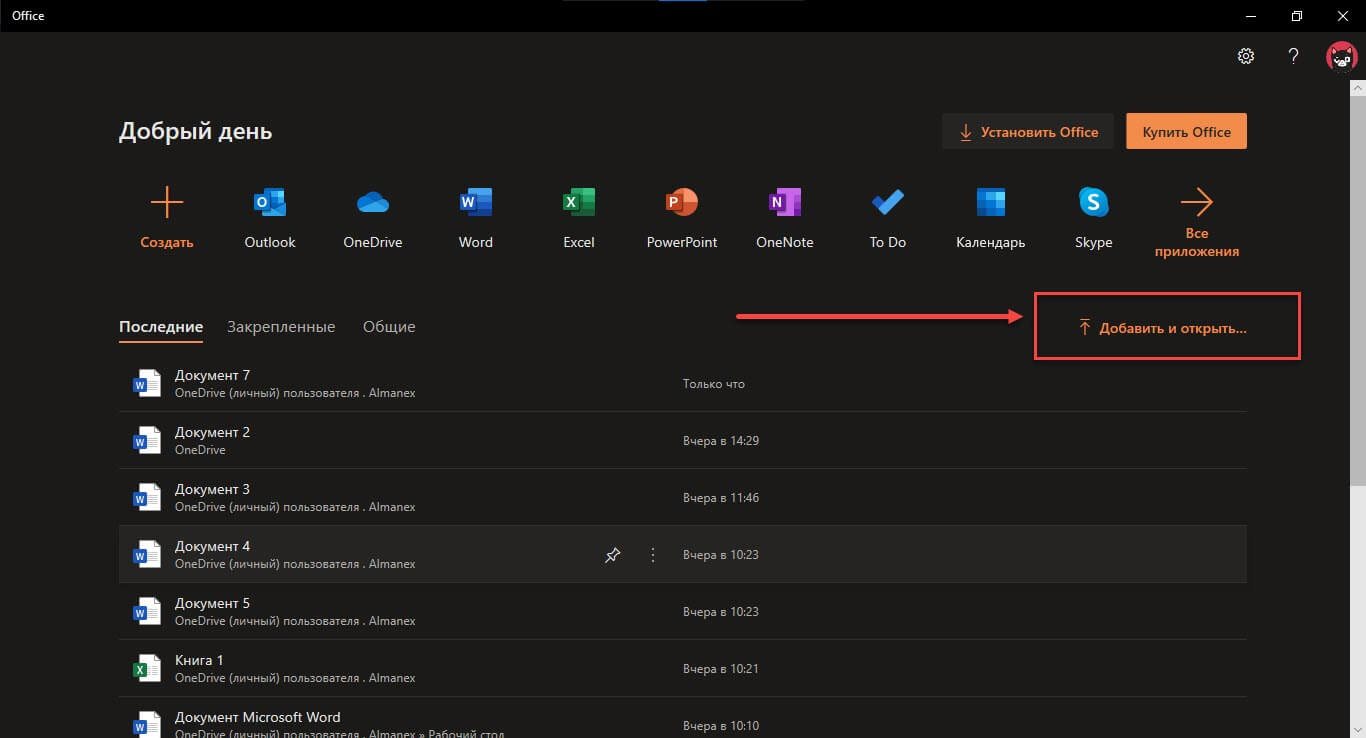Image resolution: width=1366 pixels, height=738 pixels.
Task: Switch to Общие tab
Action: point(389,327)
